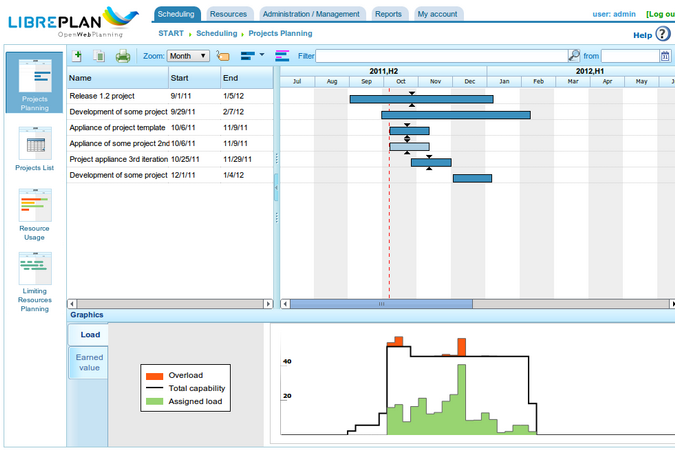
Task: Open the Zoom level Month dropdown
Action: click(x=188, y=56)
